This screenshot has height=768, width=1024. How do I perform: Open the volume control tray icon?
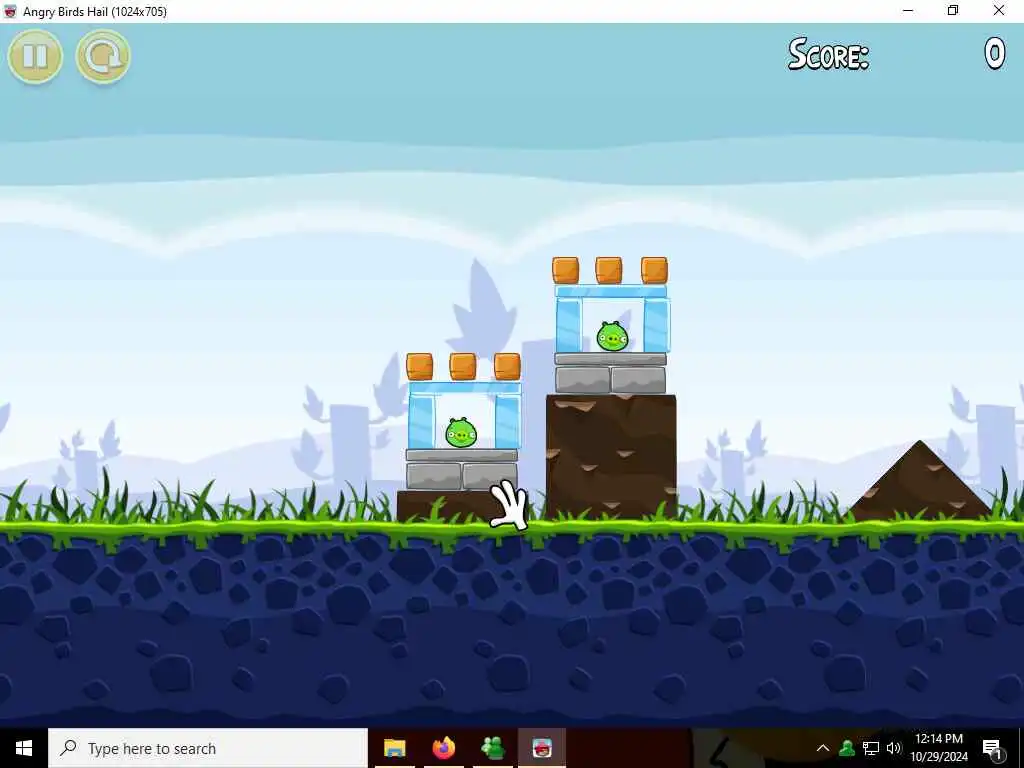(x=894, y=748)
